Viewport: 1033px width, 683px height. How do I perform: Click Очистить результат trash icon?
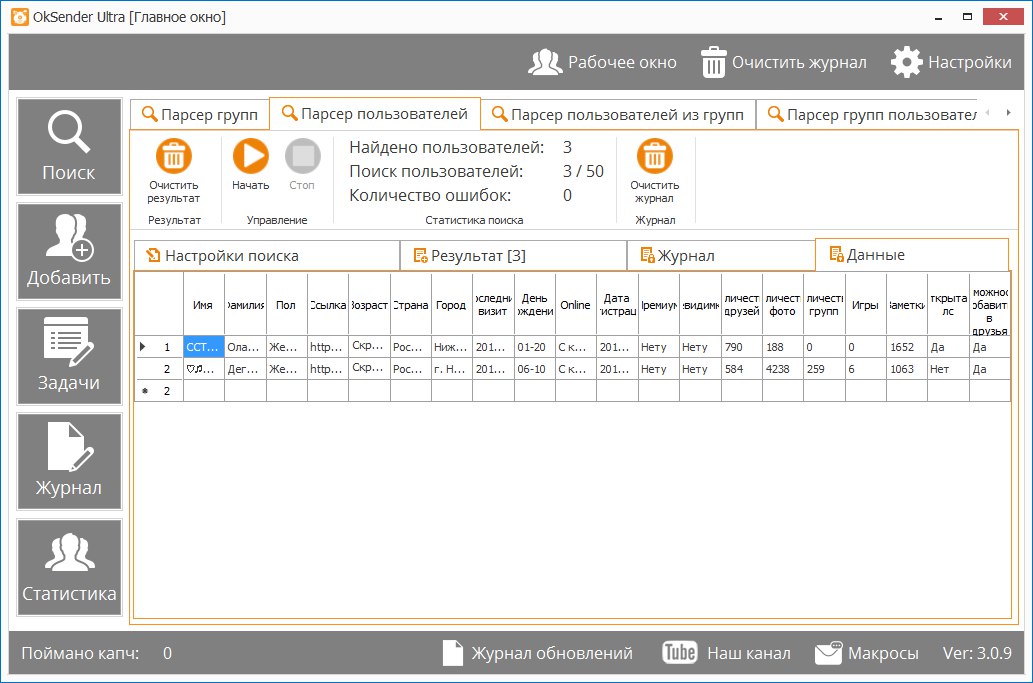coord(174,157)
